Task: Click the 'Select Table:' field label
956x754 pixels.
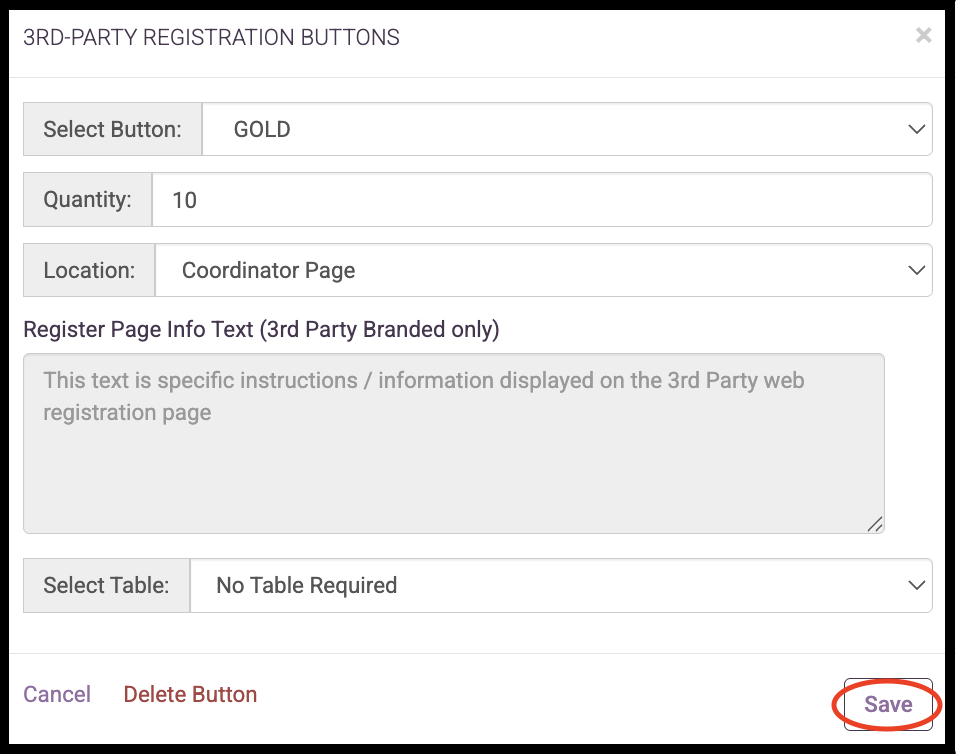Action: [106, 585]
